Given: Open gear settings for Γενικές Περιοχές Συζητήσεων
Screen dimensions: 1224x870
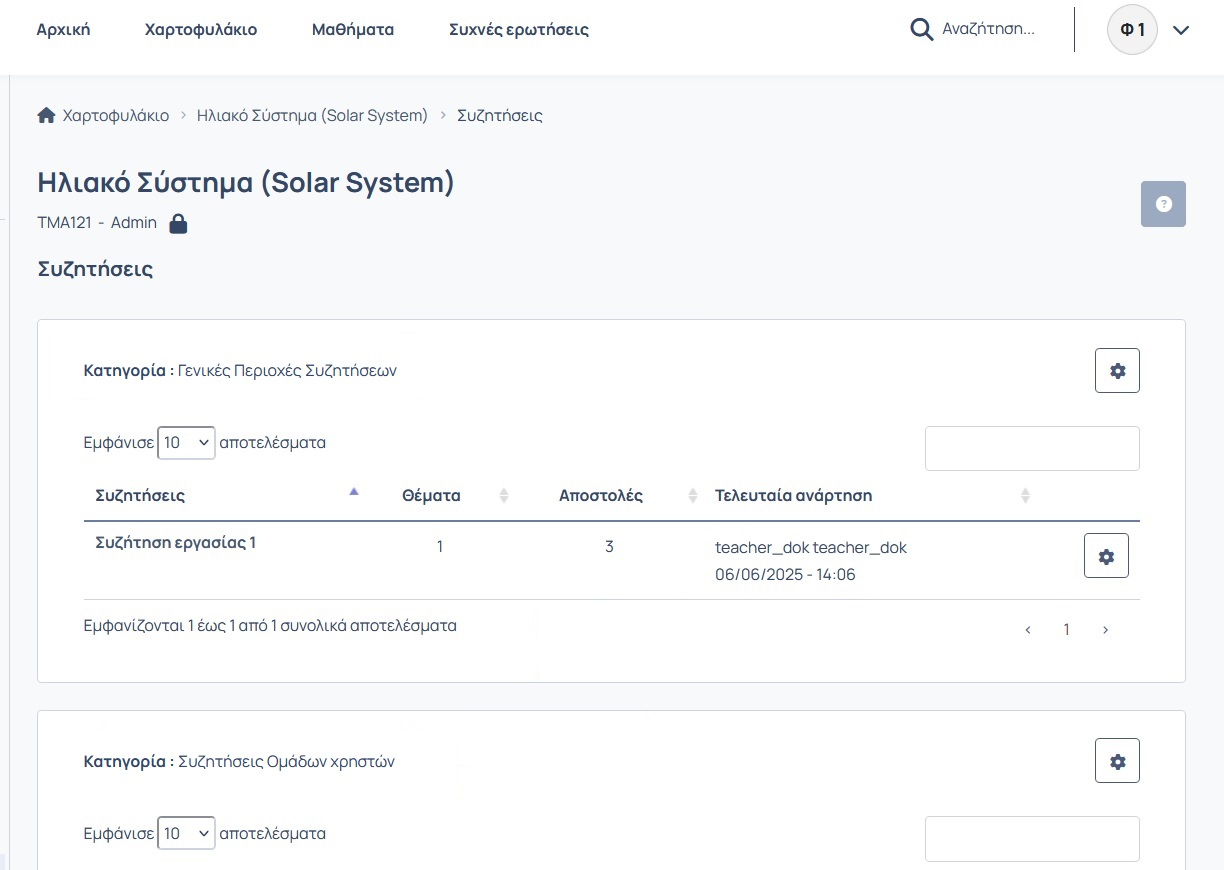Looking at the screenshot, I should coord(1117,371).
